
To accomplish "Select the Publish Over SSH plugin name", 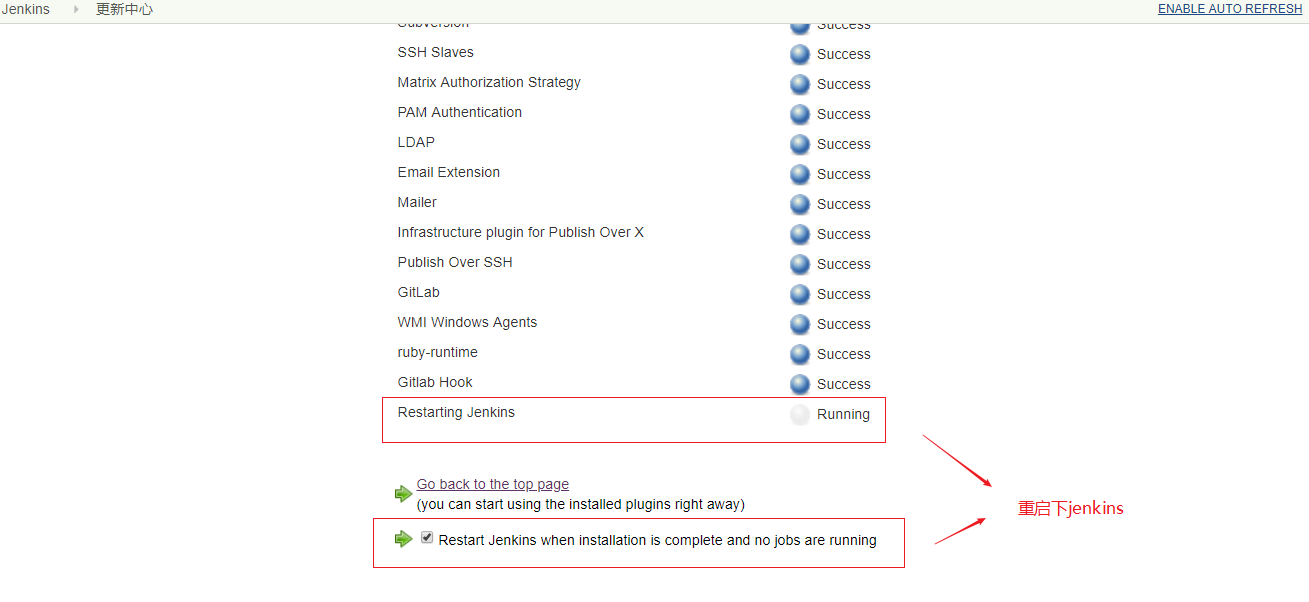I will point(455,262).
